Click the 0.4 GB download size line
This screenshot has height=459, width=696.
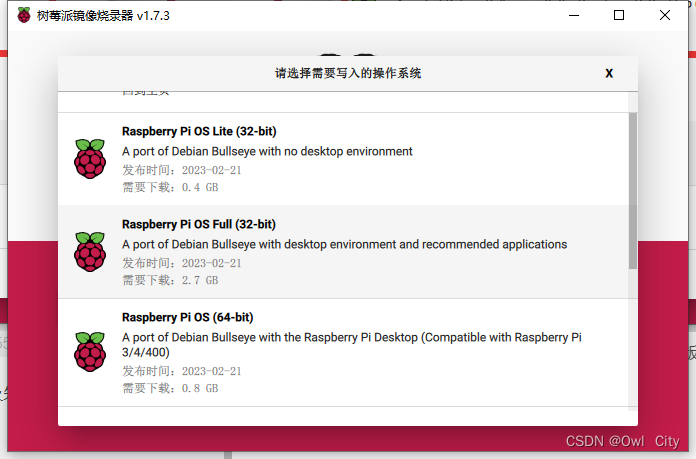[x=170, y=187]
